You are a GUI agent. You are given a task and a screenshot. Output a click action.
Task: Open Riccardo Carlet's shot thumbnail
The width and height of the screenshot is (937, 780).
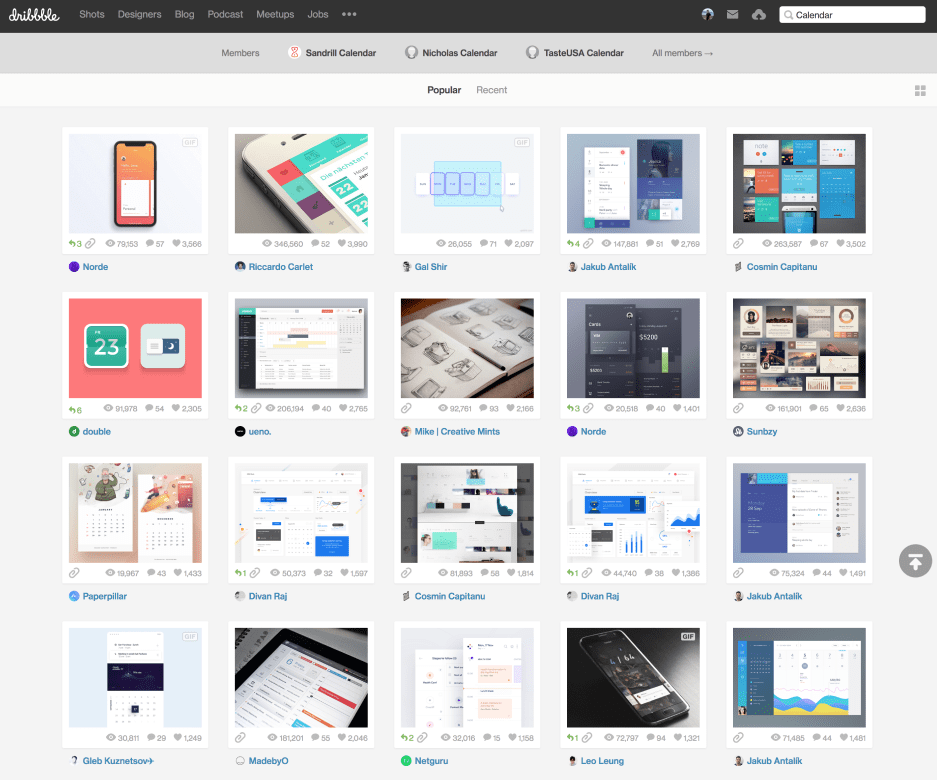[x=301, y=183]
